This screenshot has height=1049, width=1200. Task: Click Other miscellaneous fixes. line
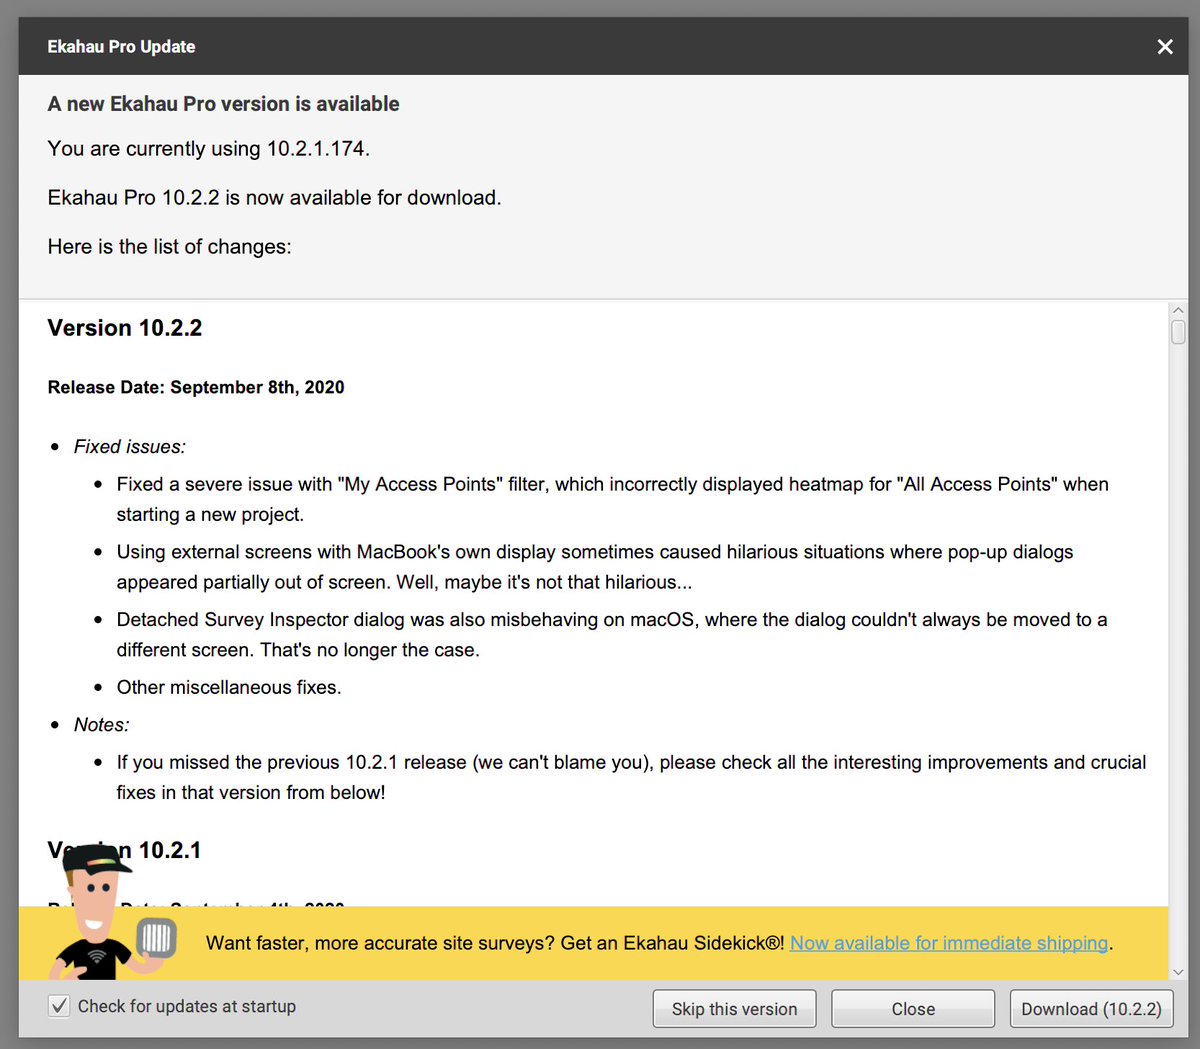point(229,687)
